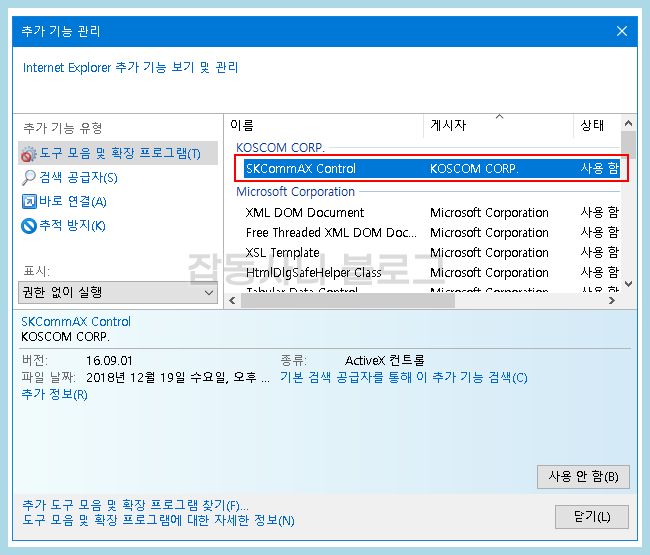This screenshot has width=650, height=555.
Task: Select 추적 방지(K) category
Action: point(72,226)
